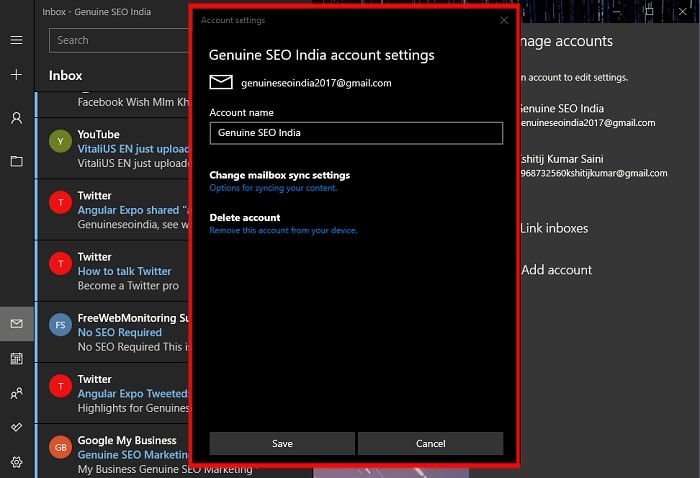This screenshot has height=478, width=700.
Task: Select Kshitij Kumar Saini account in Manage accounts
Action: point(594,166)
